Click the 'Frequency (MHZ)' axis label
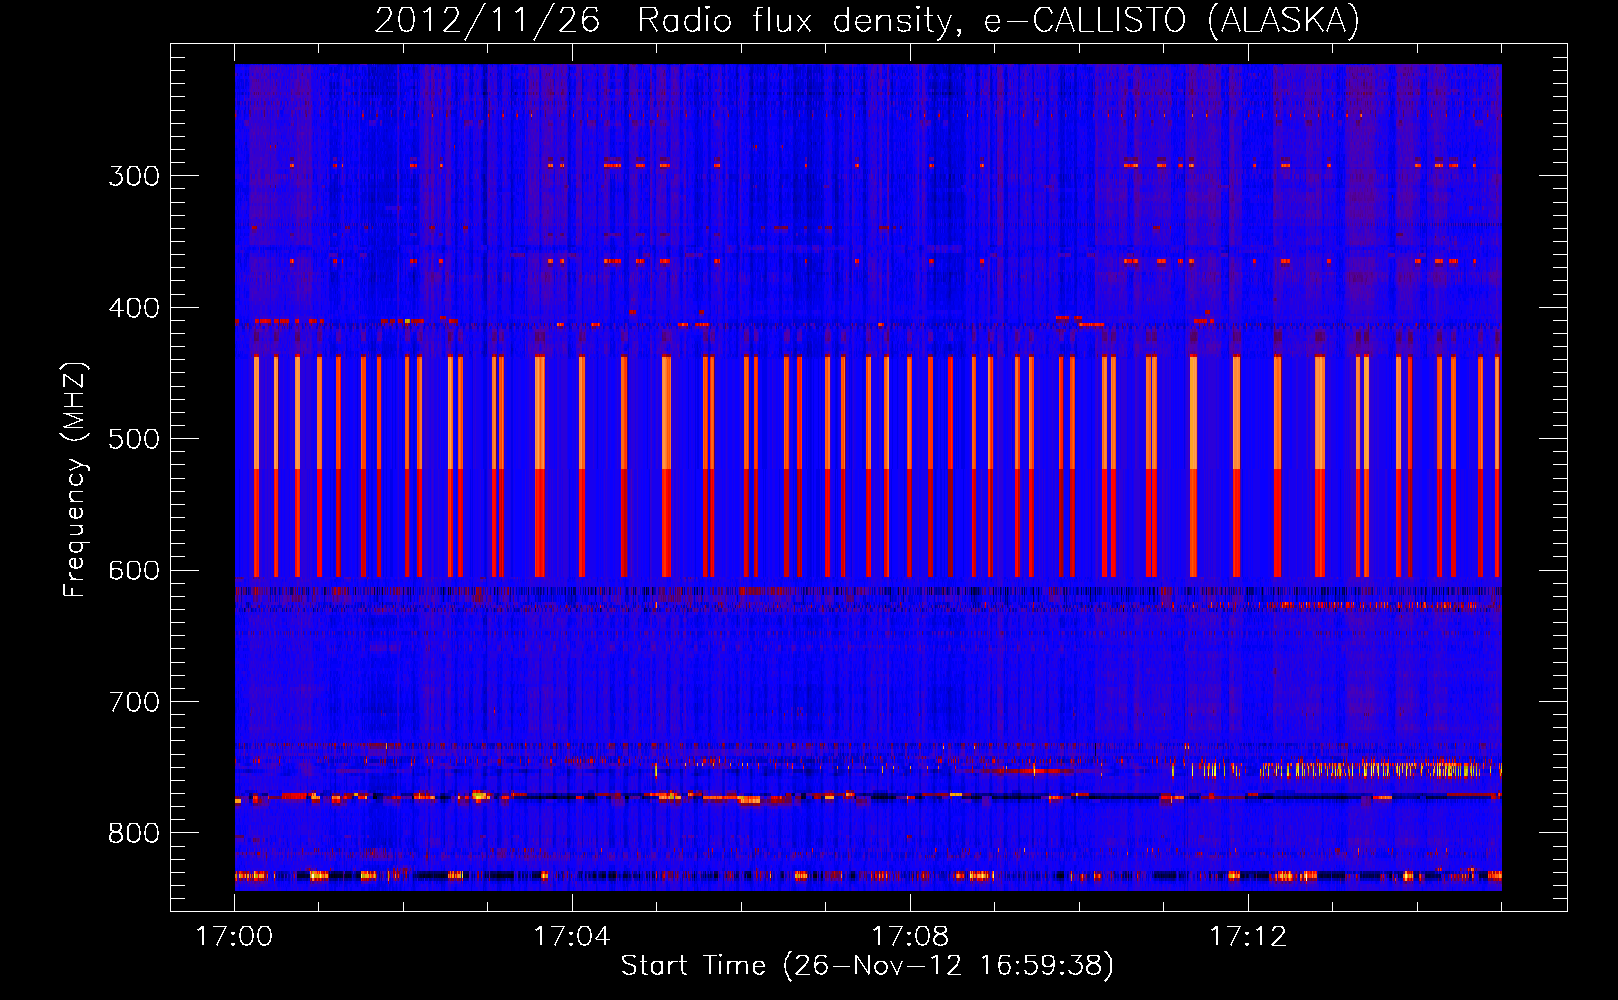The width and height of the screenshot is (1618, 1000). point(75,479)
